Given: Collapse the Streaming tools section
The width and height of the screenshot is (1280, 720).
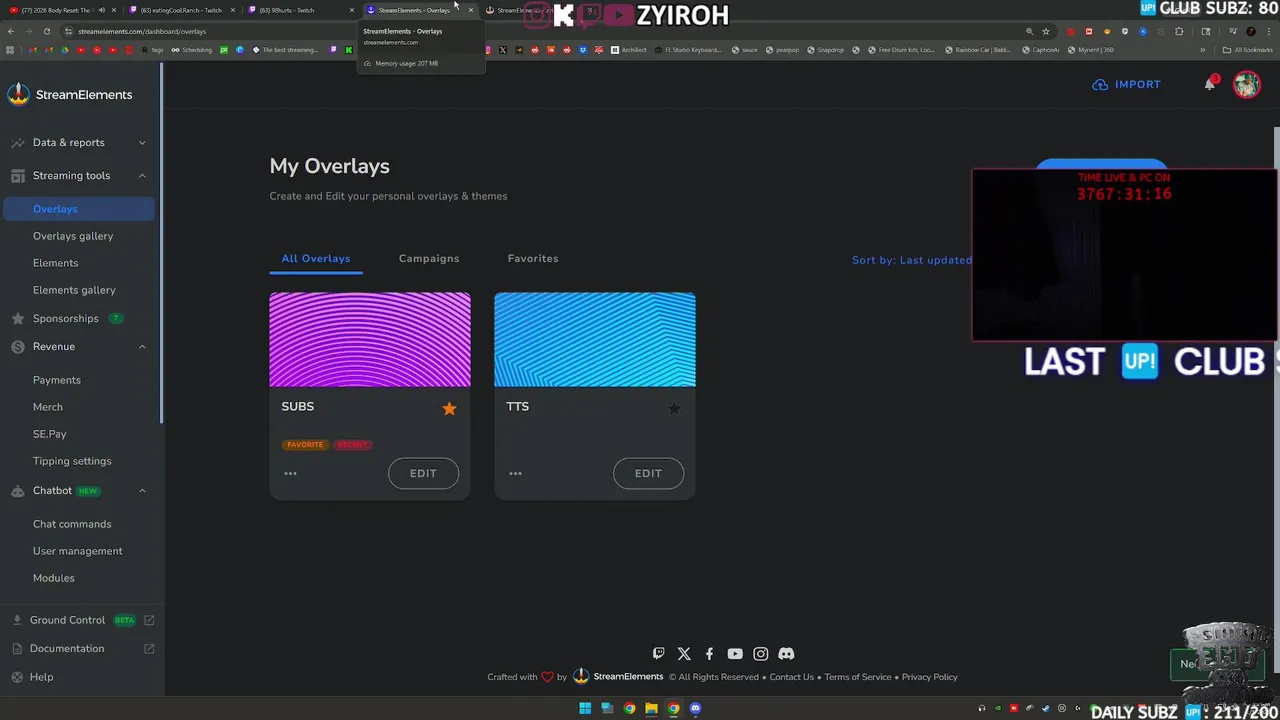Looking at the screenshot, I should coord(142,176).
